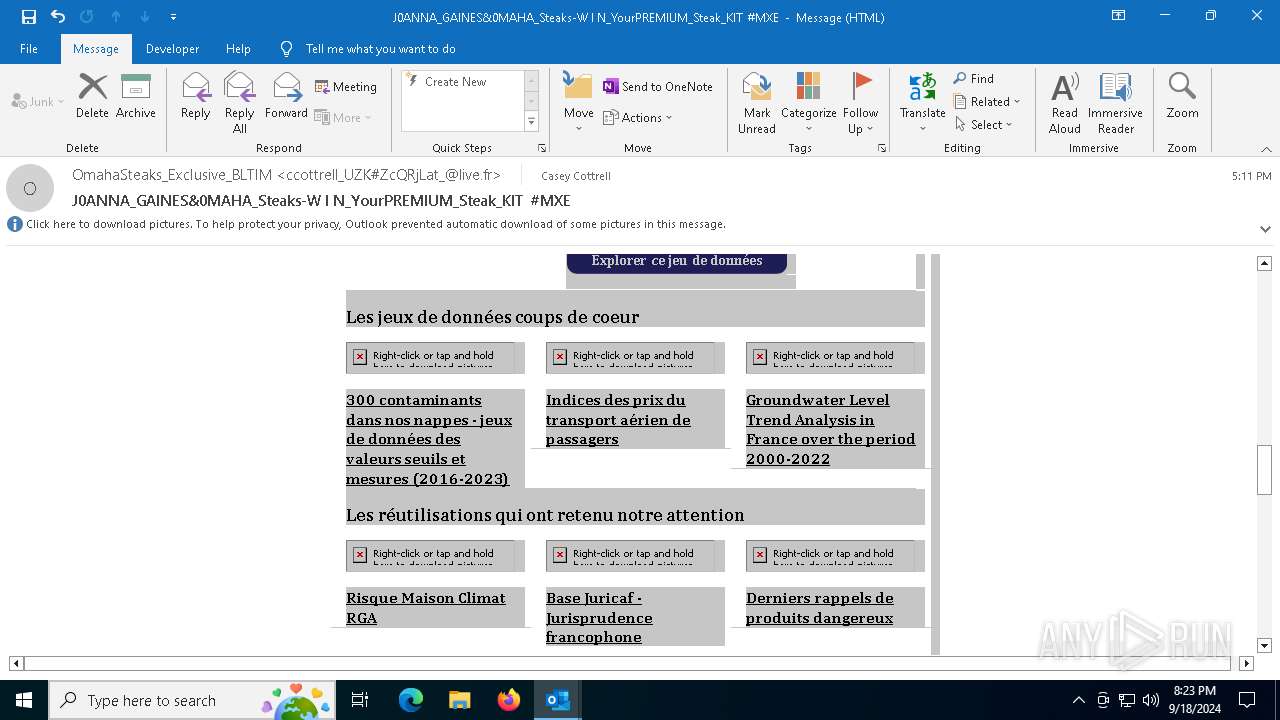This screenshot has width=1280, height=720.
Task: Click the vertical scrollbar thumb
Action: tap(1264, 469)
